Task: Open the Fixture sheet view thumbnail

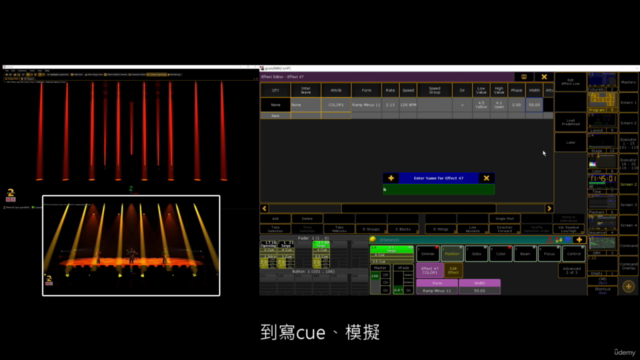Action: 602,82
